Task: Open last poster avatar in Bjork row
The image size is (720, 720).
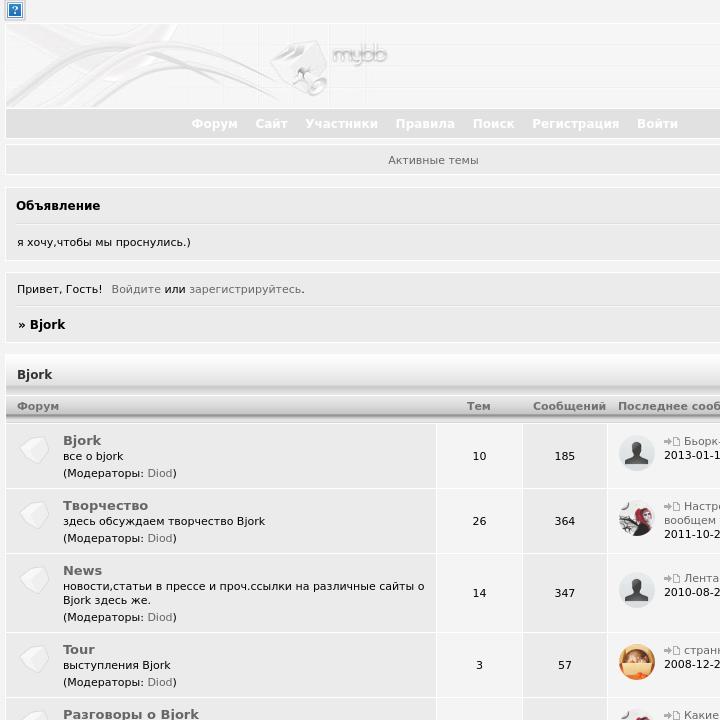Action: pos(636,453)
